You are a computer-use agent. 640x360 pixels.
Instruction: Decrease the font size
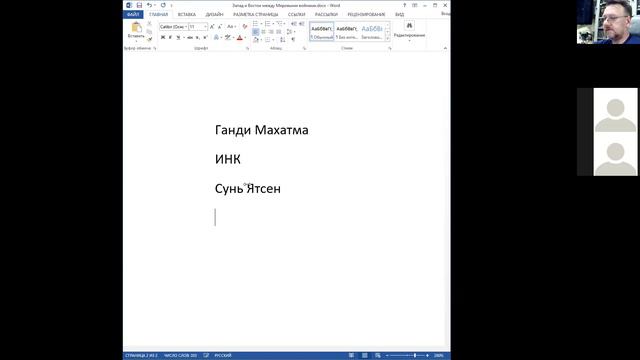click(220, 27)
